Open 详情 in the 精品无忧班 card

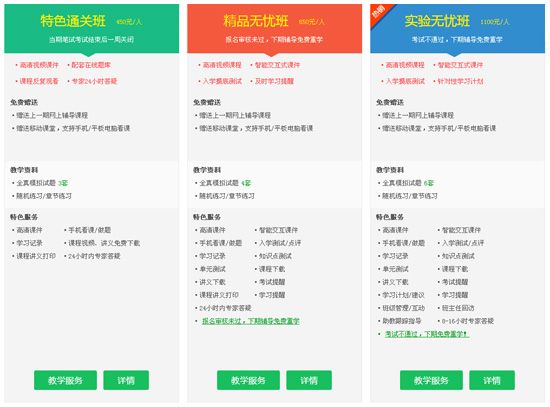tap(309, 380)
